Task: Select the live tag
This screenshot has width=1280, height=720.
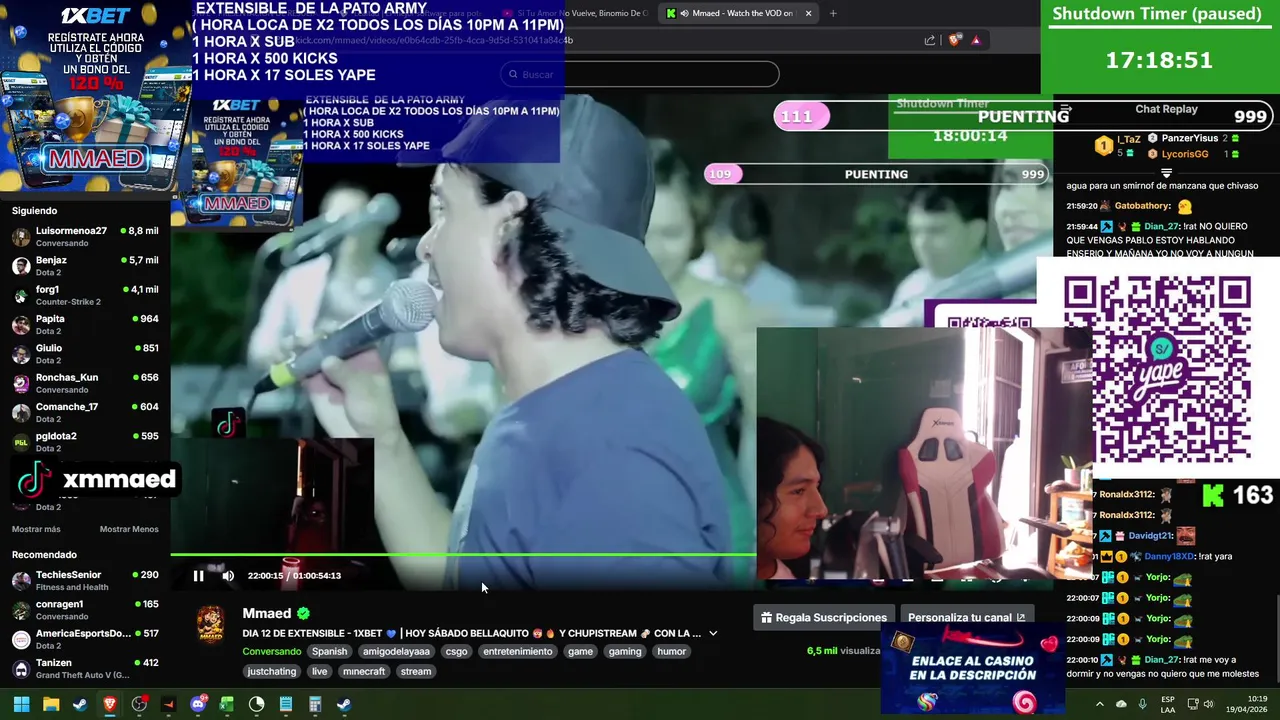Action: [319, 671]
